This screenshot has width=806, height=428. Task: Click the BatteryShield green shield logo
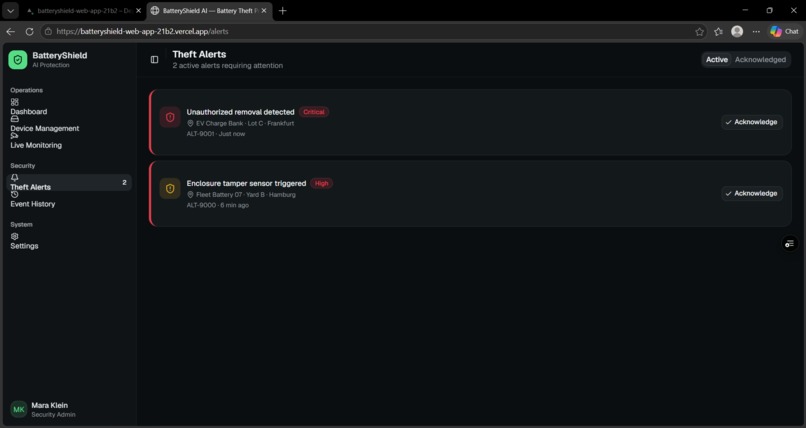17,60
